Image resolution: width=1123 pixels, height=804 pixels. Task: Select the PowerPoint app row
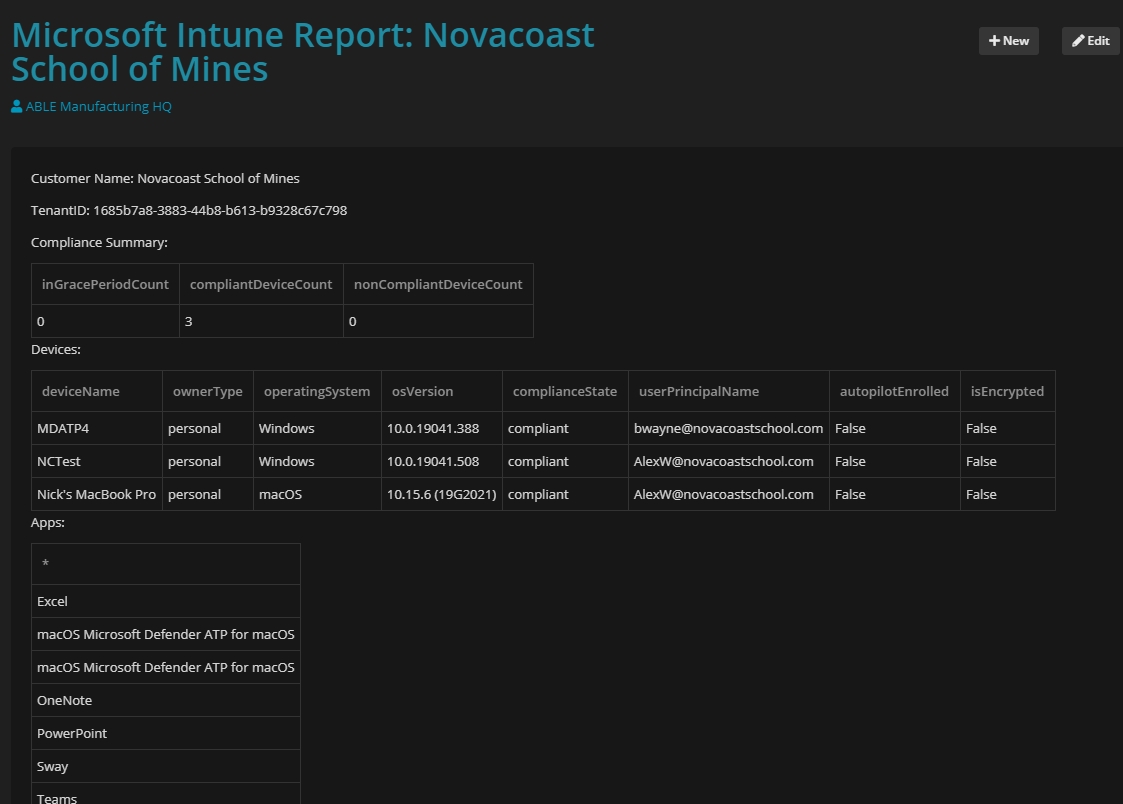(165, 733)
